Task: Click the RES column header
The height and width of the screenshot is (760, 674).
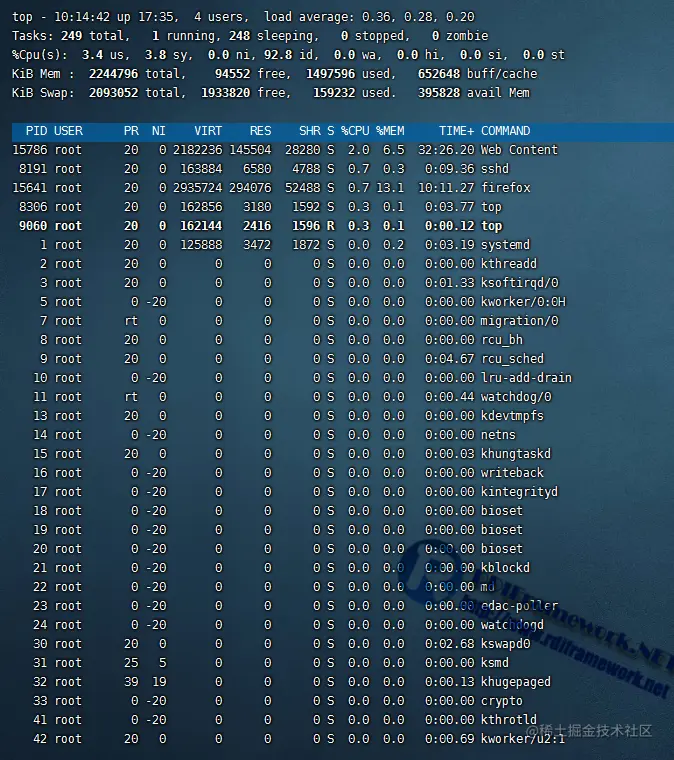Action: (x=261, y=131)
